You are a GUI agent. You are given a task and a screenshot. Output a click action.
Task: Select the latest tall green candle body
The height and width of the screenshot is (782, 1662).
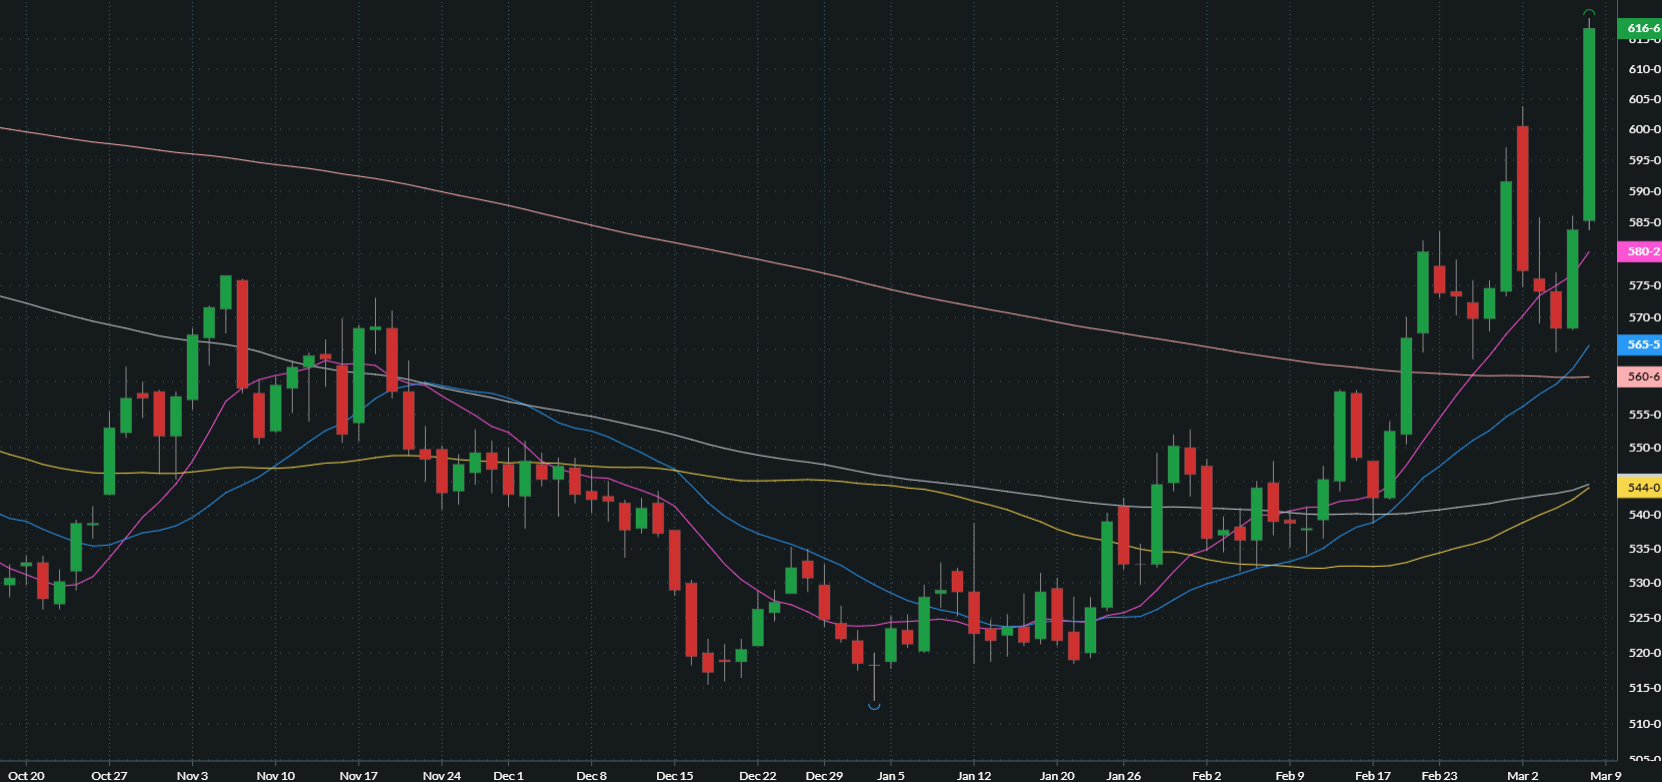[x=1589, y=125]
